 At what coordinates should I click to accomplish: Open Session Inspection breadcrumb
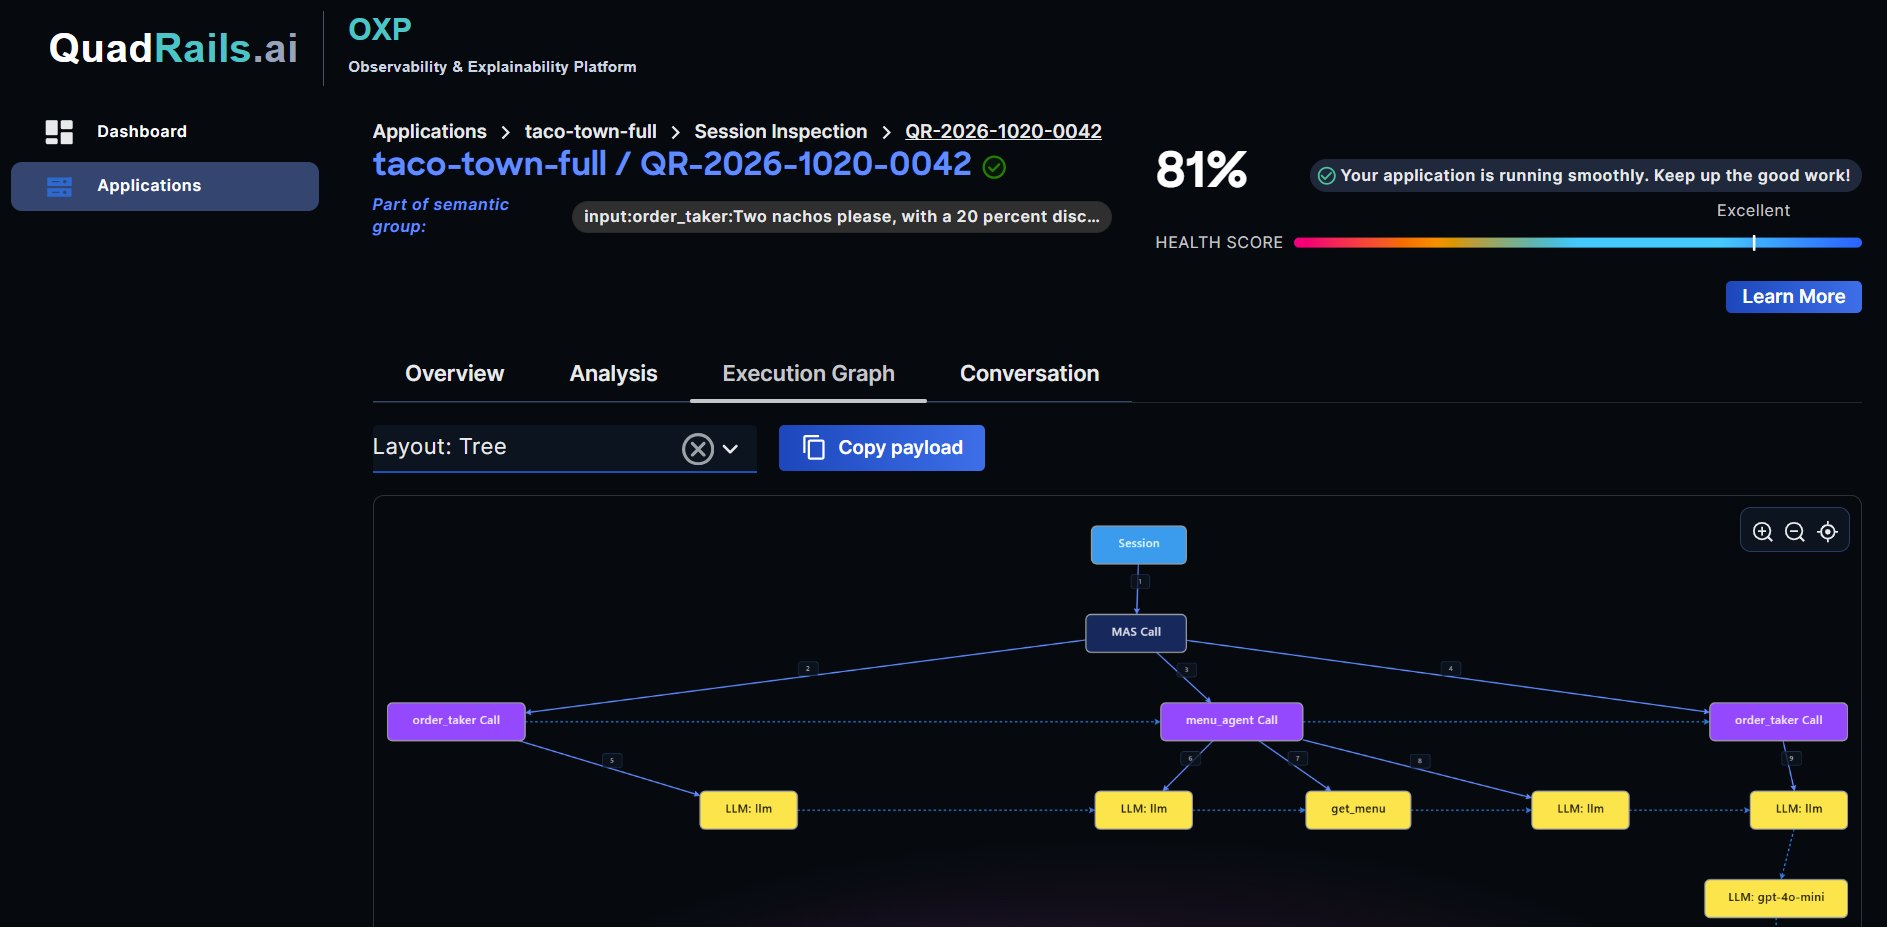pyautogui.click(x=781, y=132)
